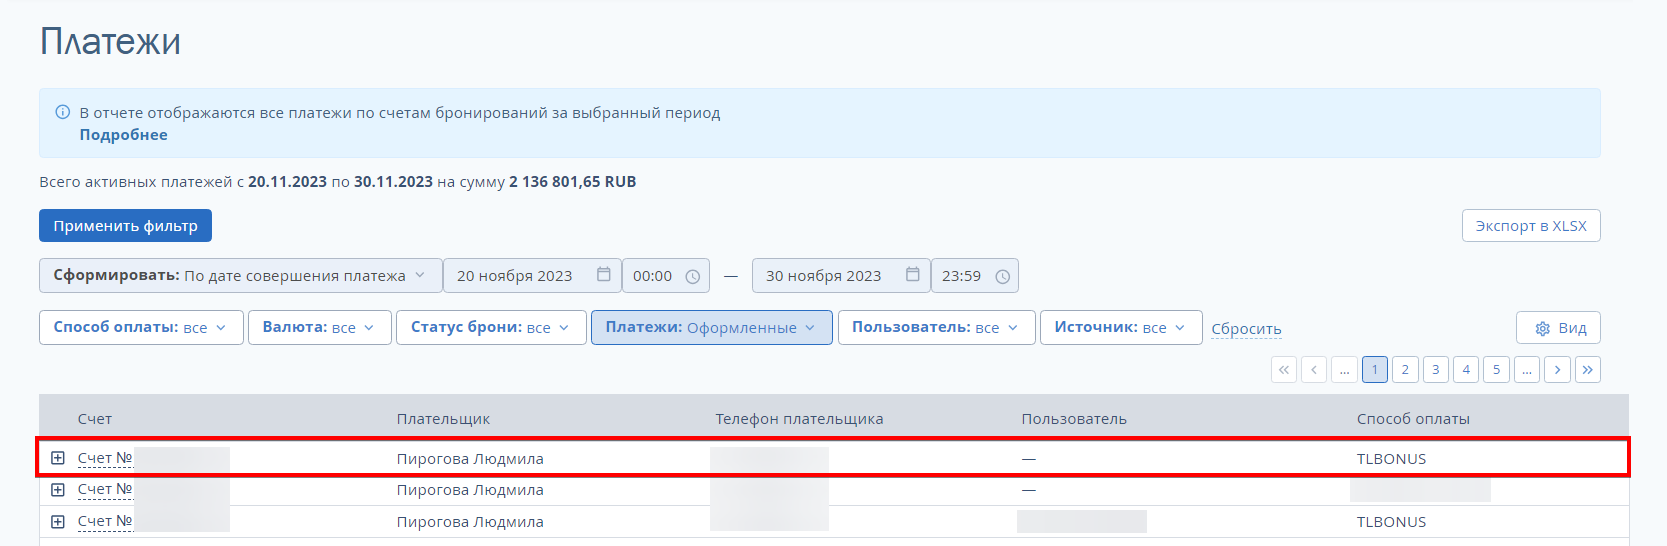Click end time field 23:59
The width and height of the screenshot is (1667, 546).
[975, 276]
